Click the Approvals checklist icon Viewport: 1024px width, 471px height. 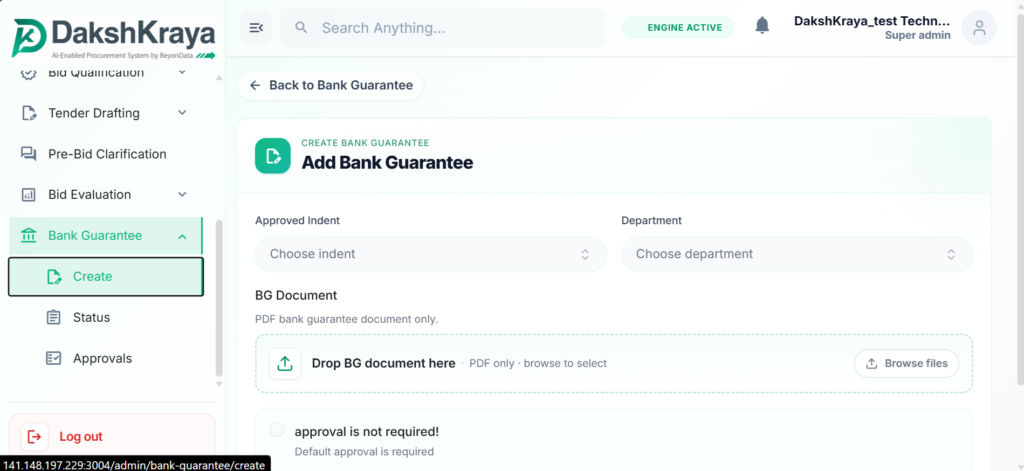coord(54,359)
